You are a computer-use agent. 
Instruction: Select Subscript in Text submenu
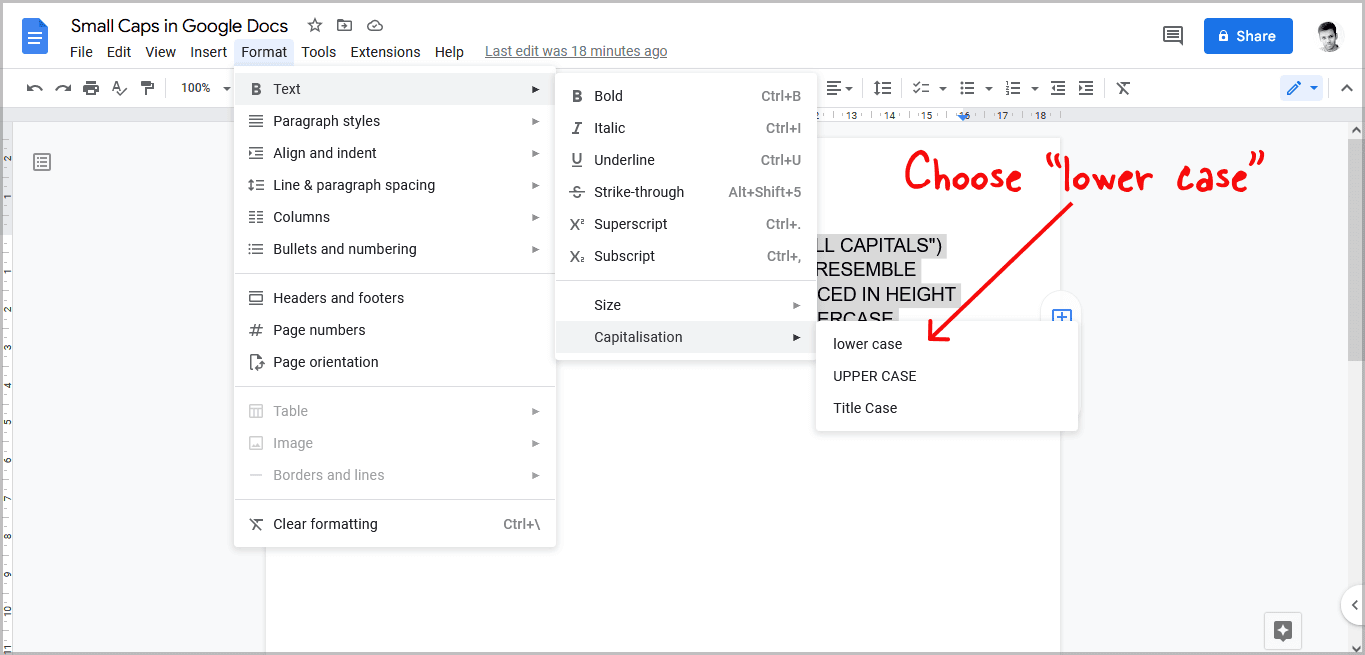point(686,256)
